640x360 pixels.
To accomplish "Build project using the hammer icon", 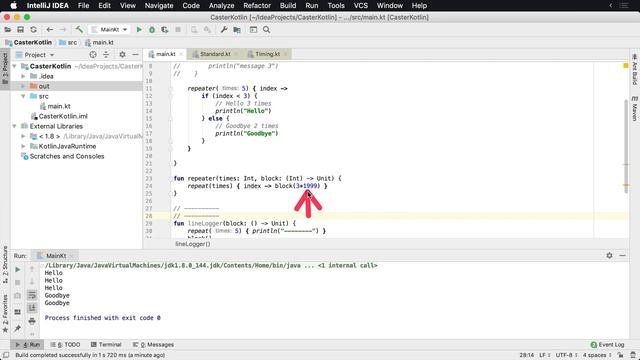I will [x=79, y=30].
